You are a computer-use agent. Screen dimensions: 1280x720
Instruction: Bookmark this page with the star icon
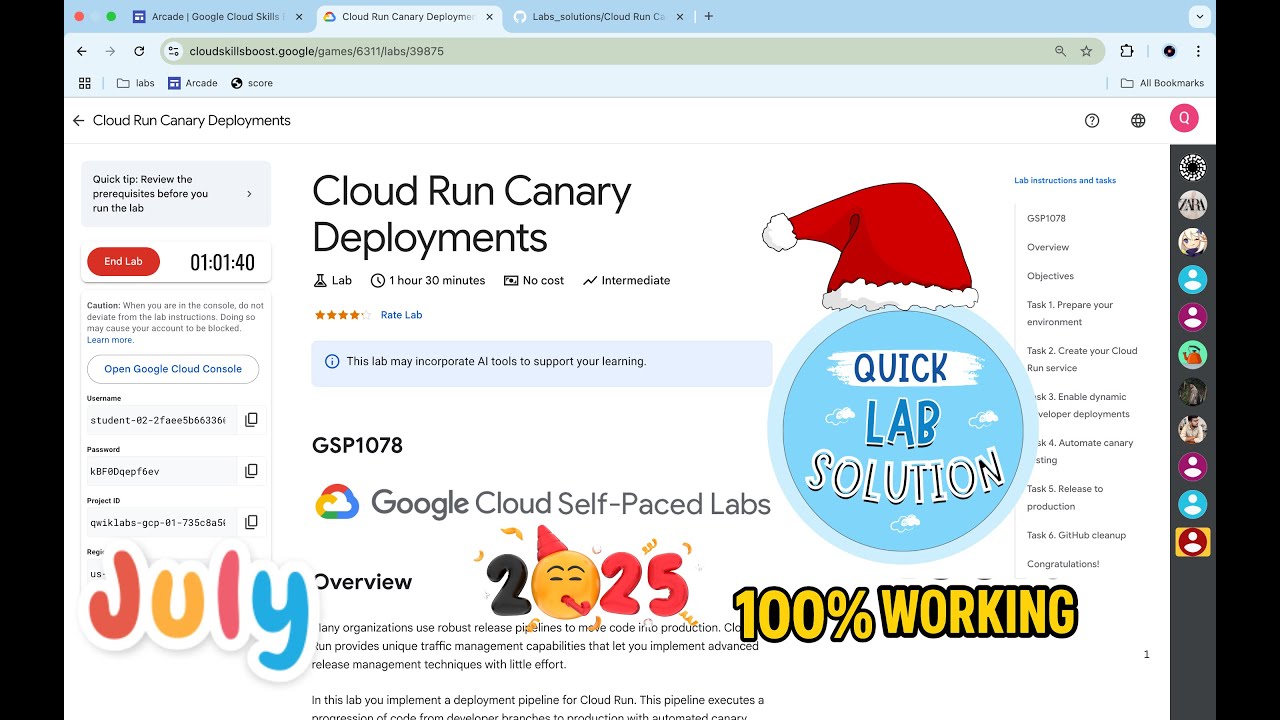click(x=1086, y=51)
